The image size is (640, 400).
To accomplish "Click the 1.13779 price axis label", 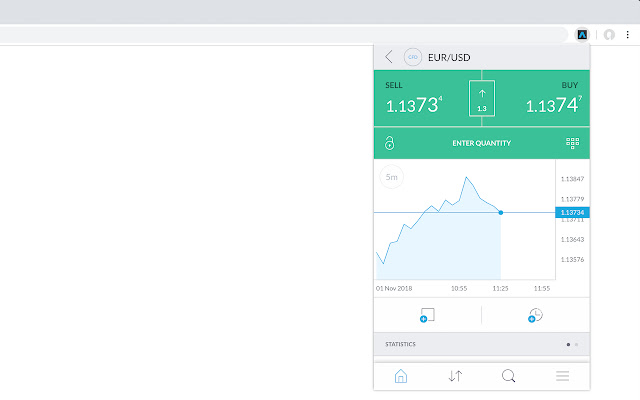I will [572, 199].
